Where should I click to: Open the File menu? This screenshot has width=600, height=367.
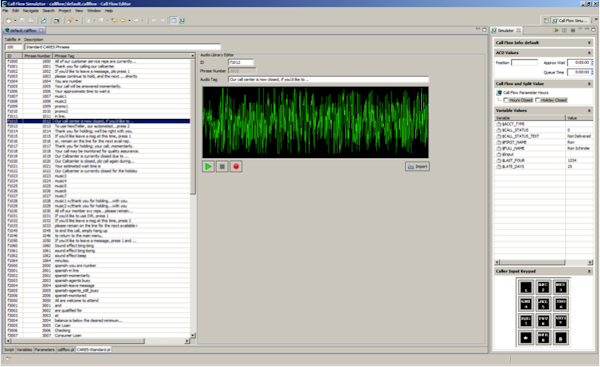5,11
